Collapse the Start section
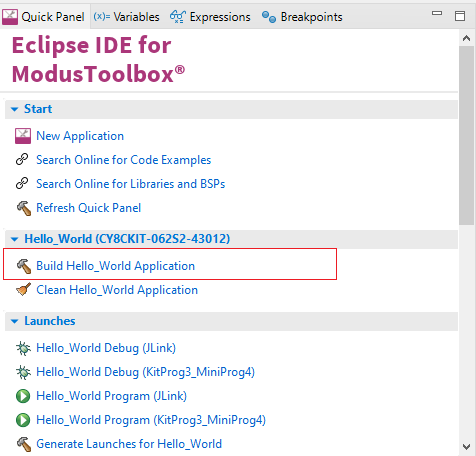 coord(14,109)
